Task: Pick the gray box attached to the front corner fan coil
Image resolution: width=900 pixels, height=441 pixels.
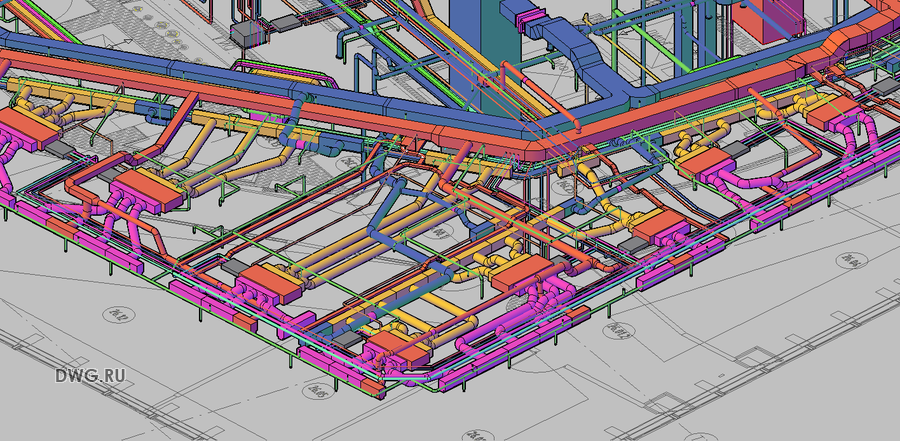Action: 346,338
